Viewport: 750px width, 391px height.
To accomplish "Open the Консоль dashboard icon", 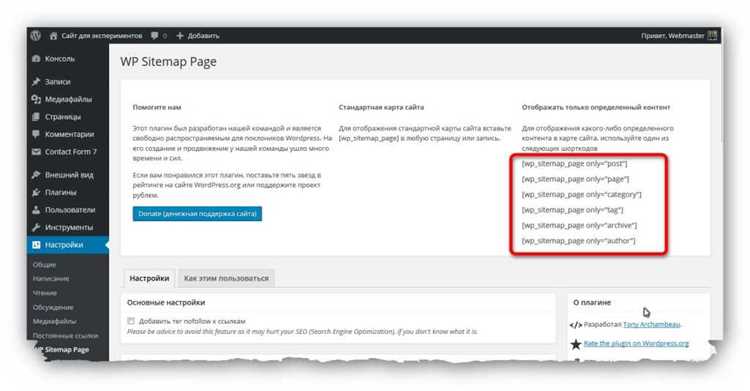I will click(x=36, y=59).
